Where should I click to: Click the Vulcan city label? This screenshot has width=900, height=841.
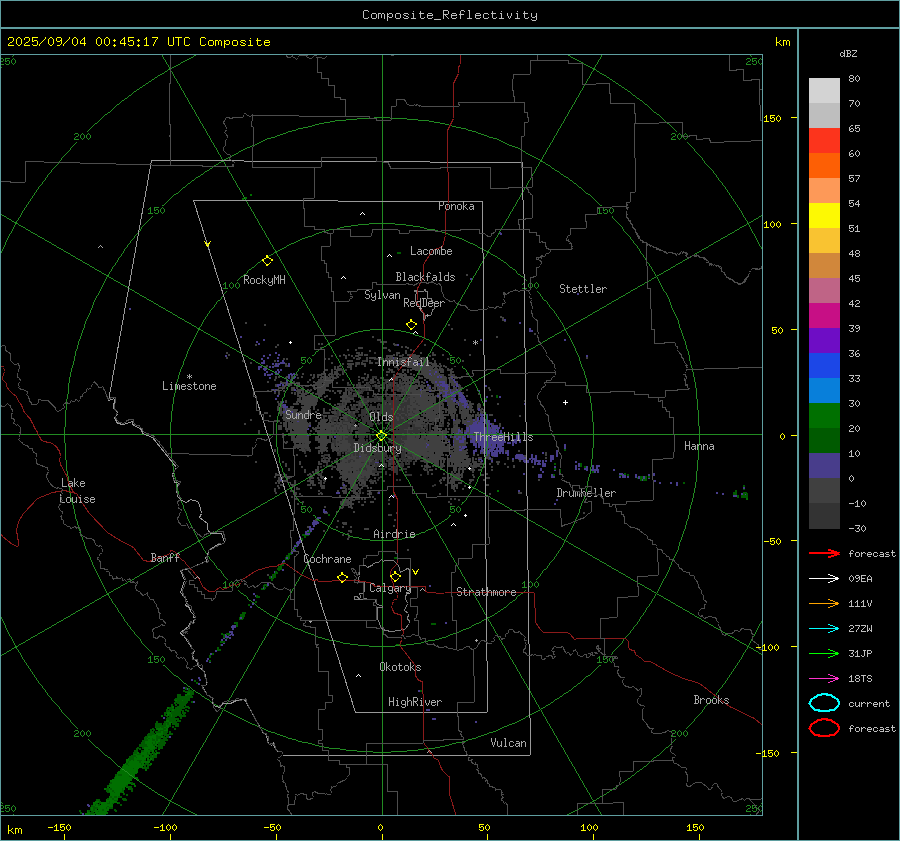coord(509,743)
